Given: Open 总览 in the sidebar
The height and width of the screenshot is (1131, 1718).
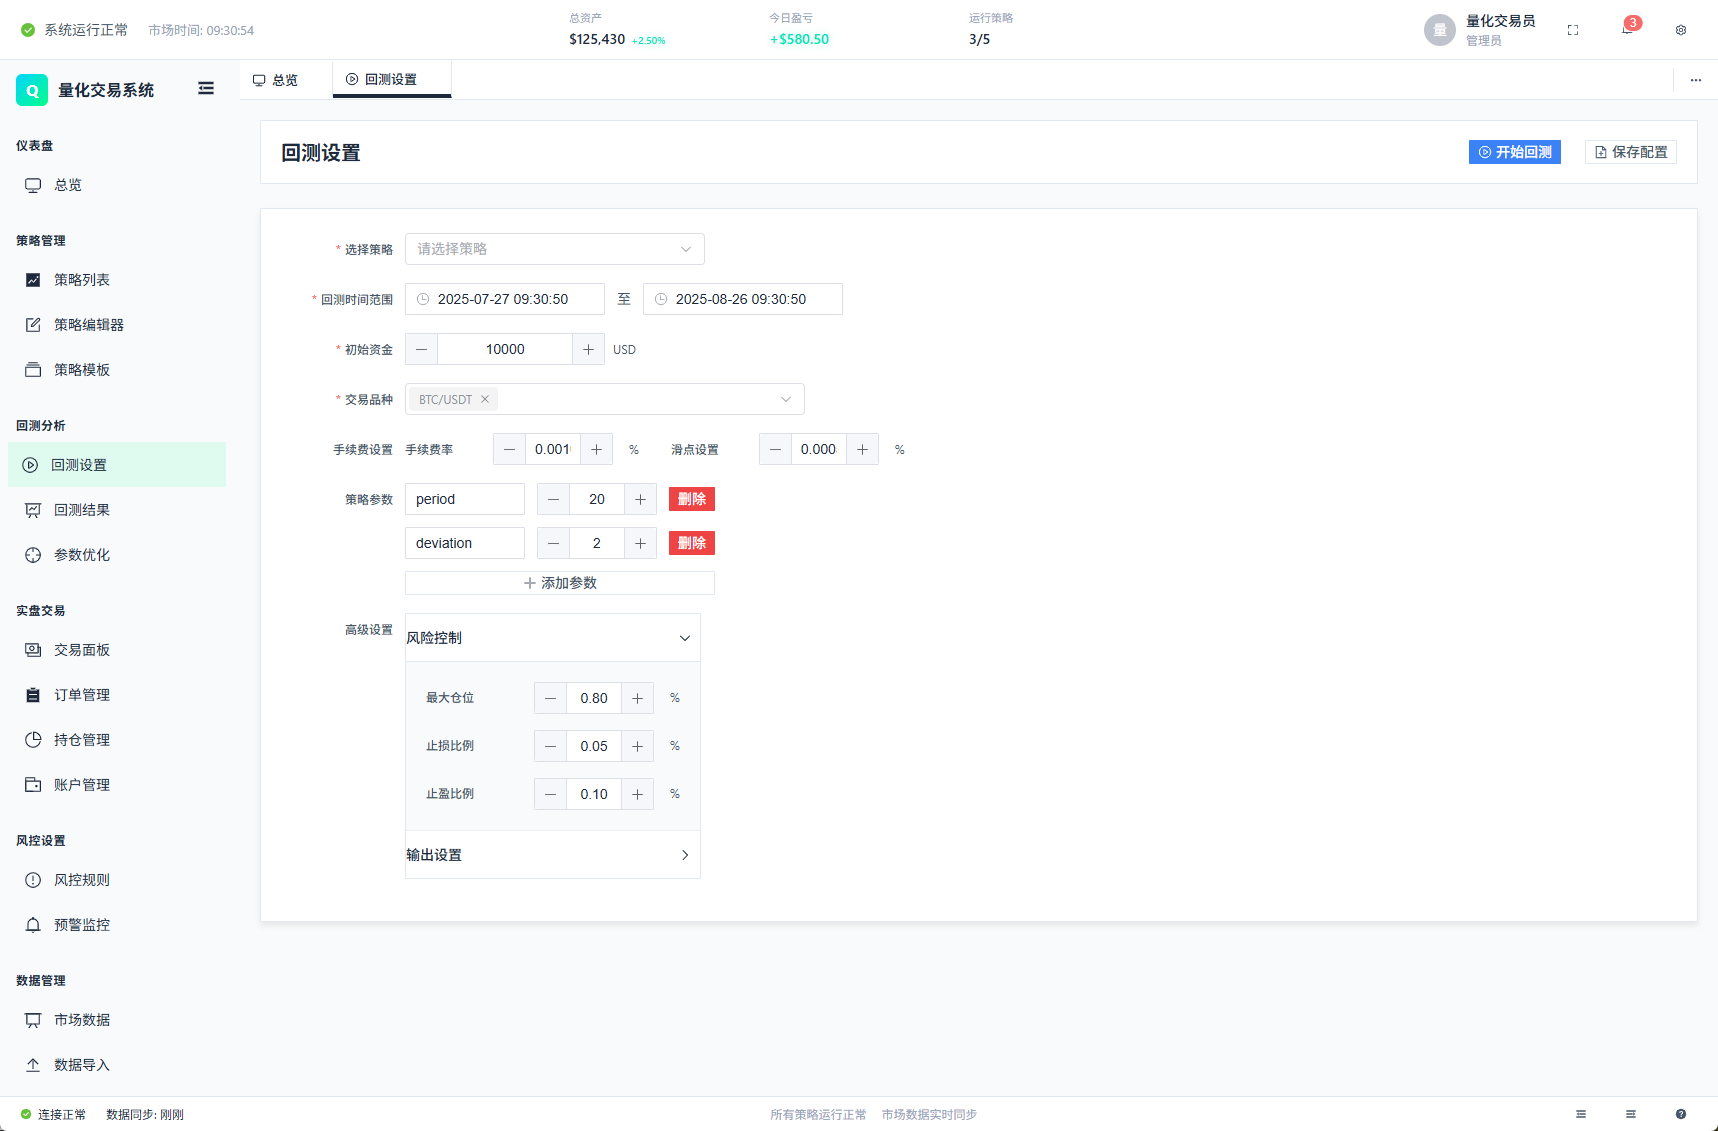Looking at the screenshot, I should point(117,185).
